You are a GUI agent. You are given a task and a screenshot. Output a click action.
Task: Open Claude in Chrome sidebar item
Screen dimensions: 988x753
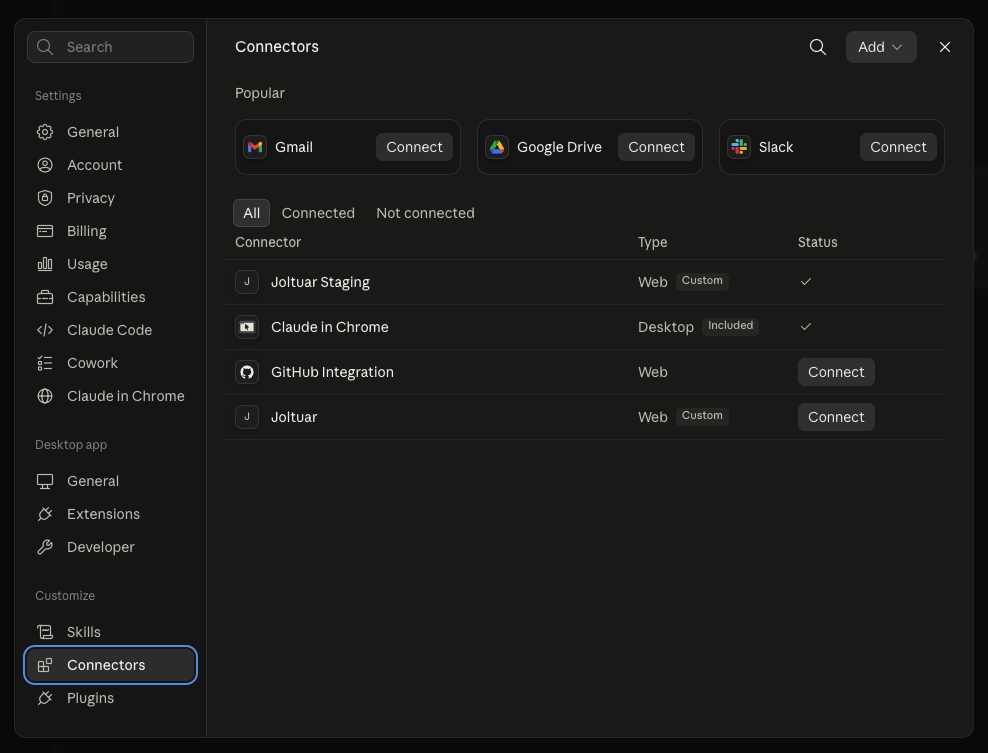(110, 396)
